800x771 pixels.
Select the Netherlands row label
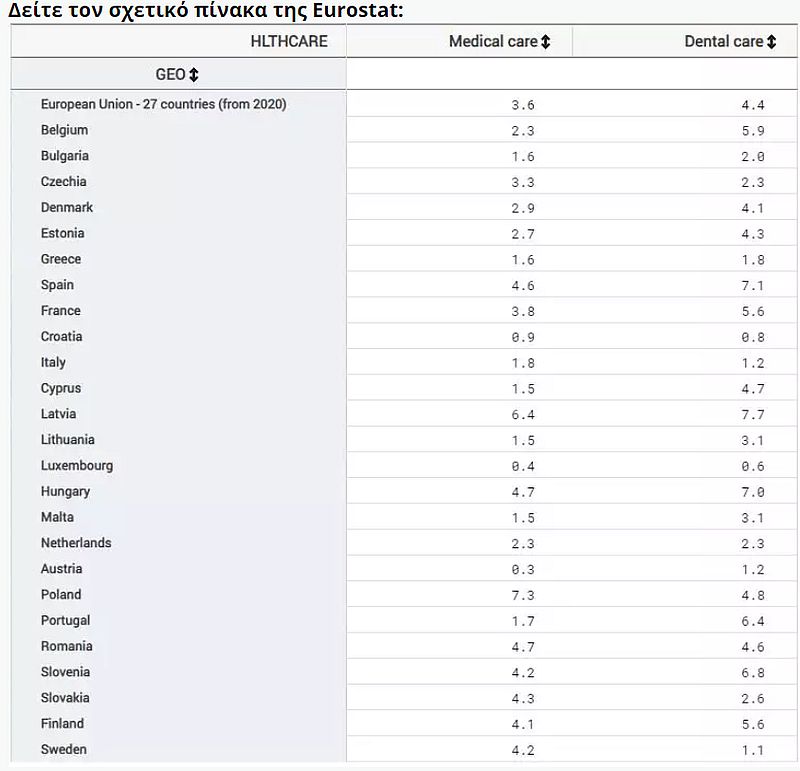click(76, 543)
